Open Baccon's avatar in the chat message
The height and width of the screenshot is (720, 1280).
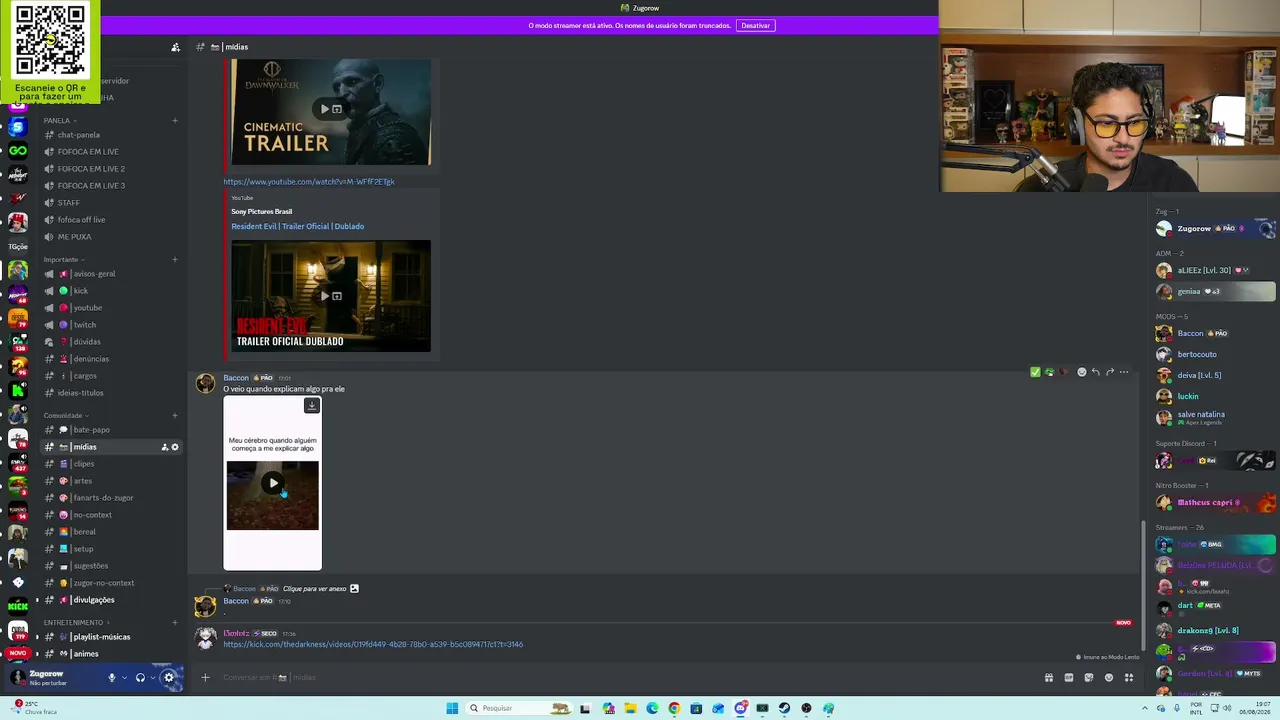[x=205, y=384]
